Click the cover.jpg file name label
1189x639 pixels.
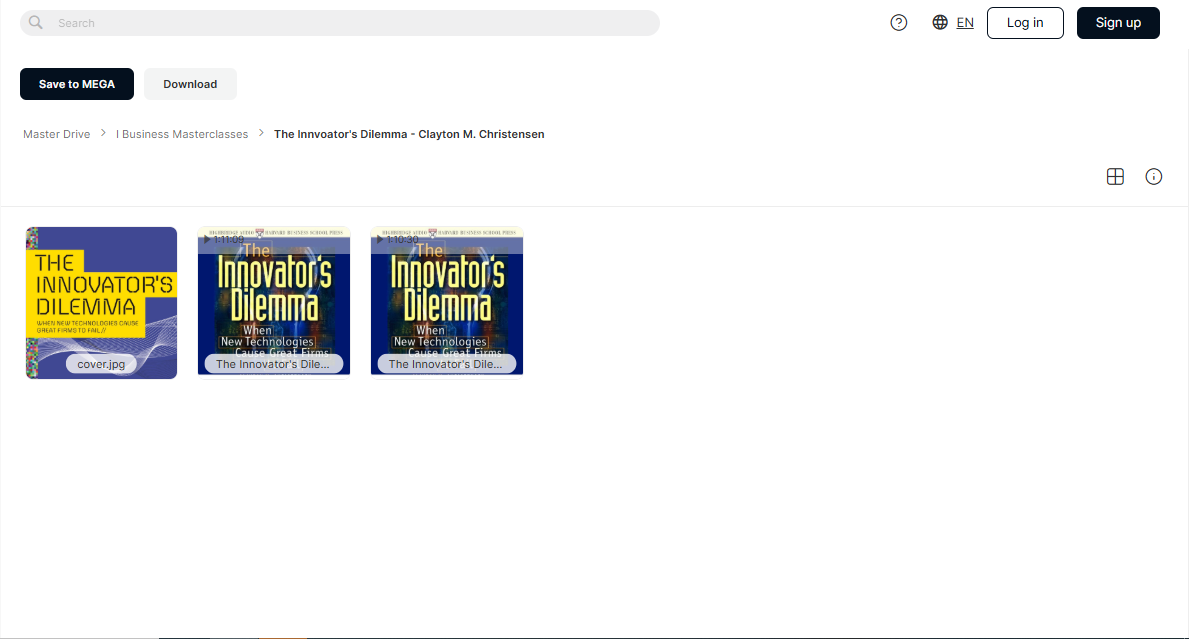101,364
